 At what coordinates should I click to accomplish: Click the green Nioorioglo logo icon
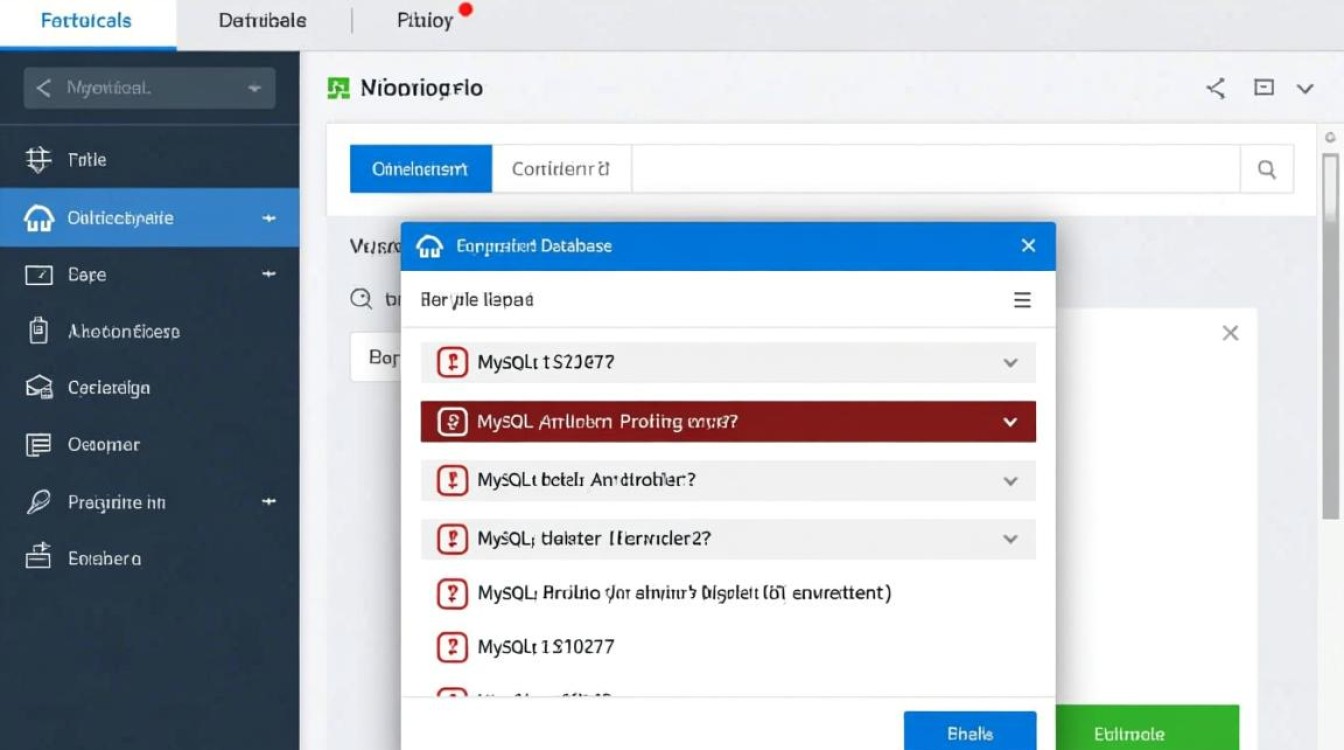339,88
